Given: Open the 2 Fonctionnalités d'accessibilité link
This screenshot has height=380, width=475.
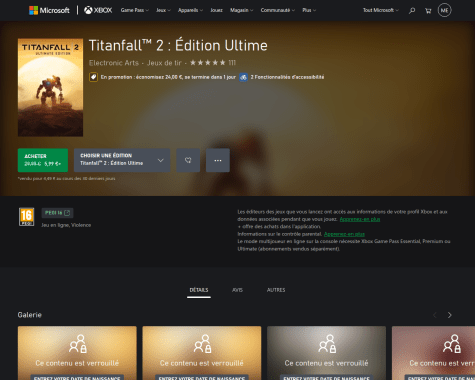Looking at the screenshot, I should point(287,77).
